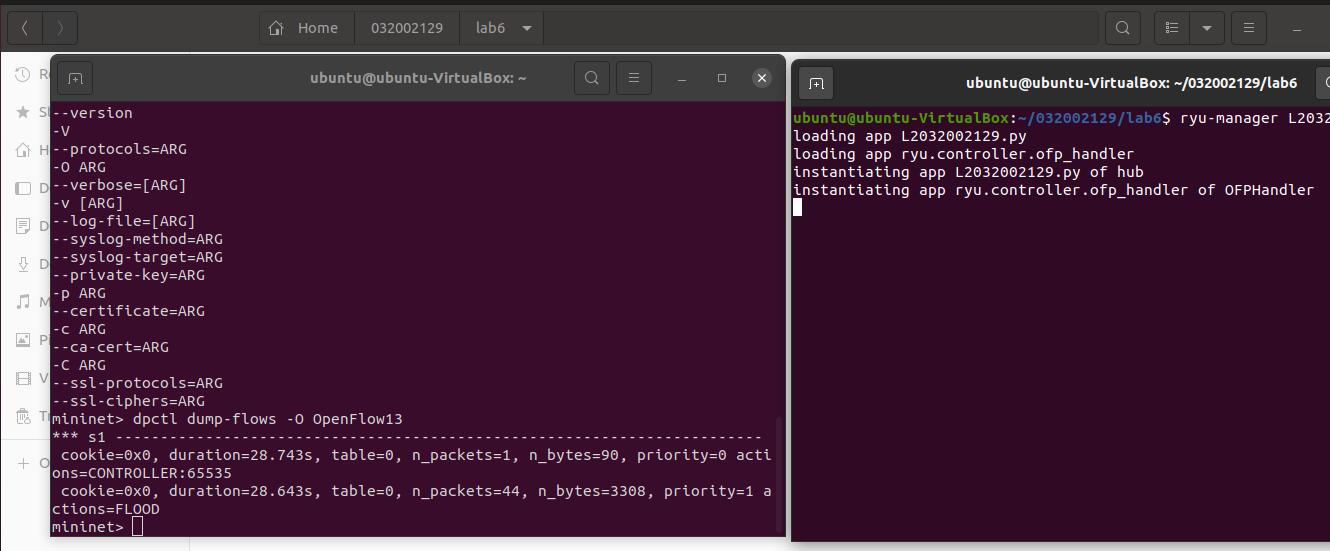The image size is (1330, 551).
Task: Click right terminal cursor block
Action: pos(798,207)
